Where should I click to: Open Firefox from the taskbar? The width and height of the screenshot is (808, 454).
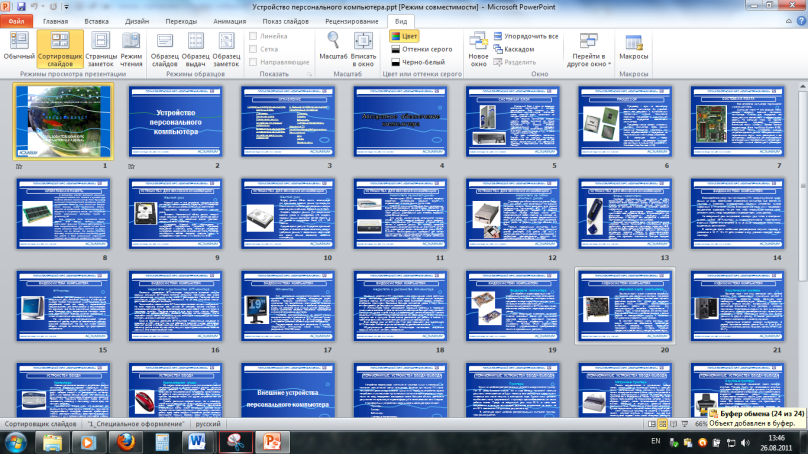click(x=125, y=442)
